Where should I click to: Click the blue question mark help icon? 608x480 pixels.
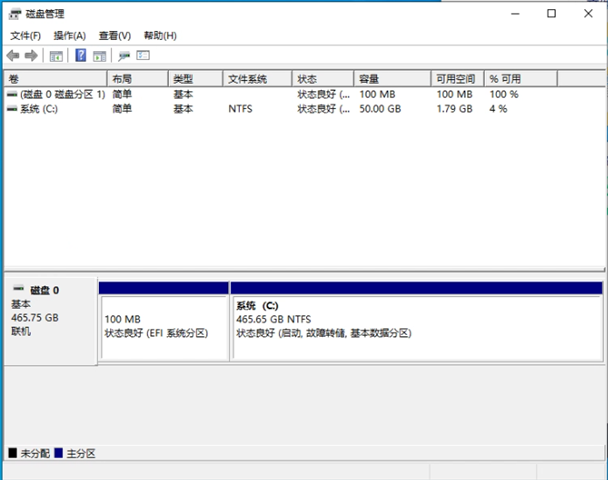click(81, 56)
